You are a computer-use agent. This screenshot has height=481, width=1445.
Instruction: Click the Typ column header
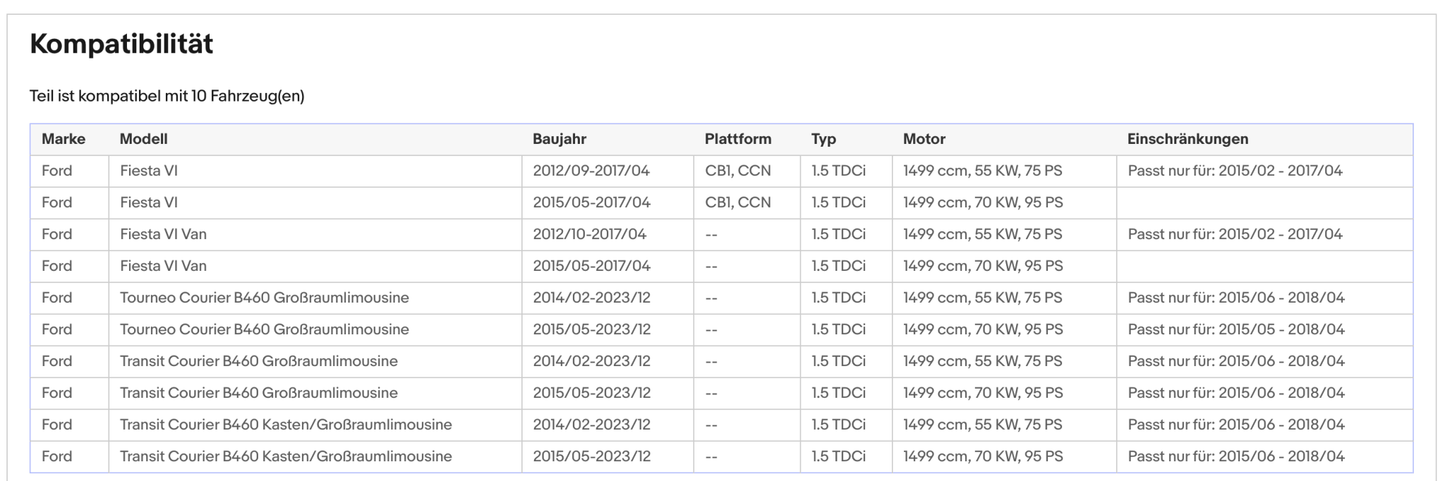tap(824, 139)
